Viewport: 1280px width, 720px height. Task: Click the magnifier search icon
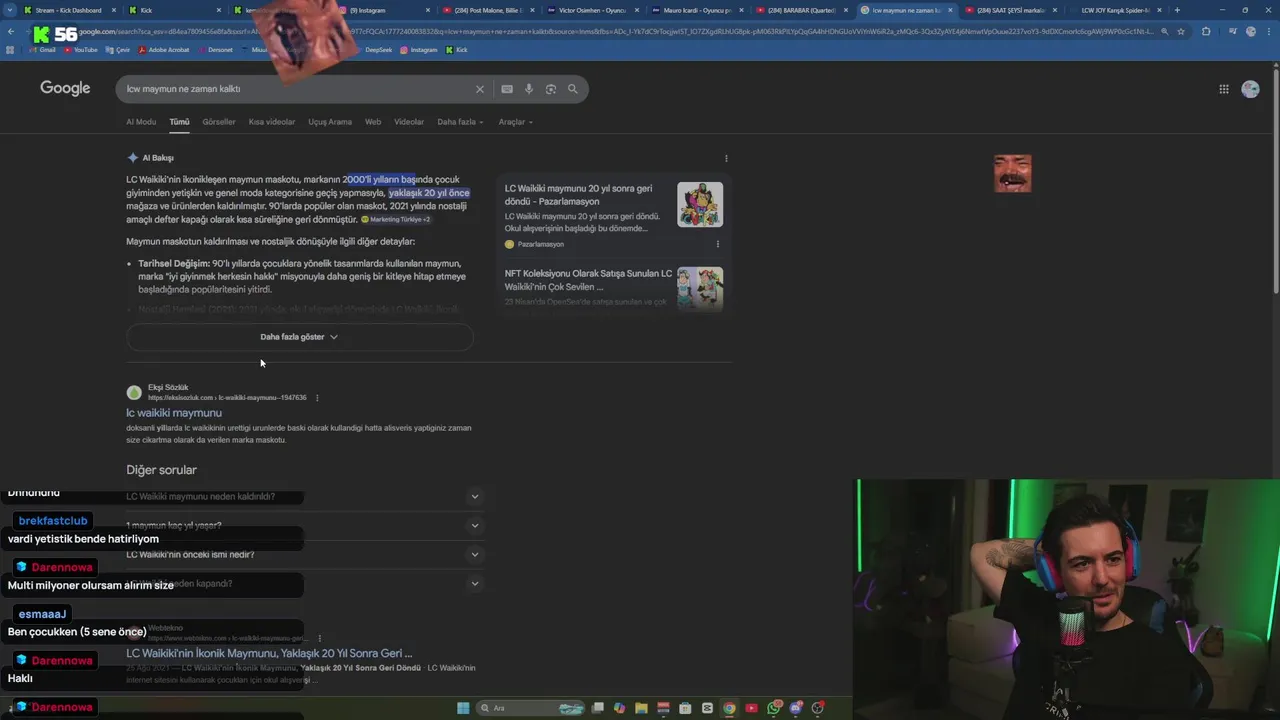(573, 89)
